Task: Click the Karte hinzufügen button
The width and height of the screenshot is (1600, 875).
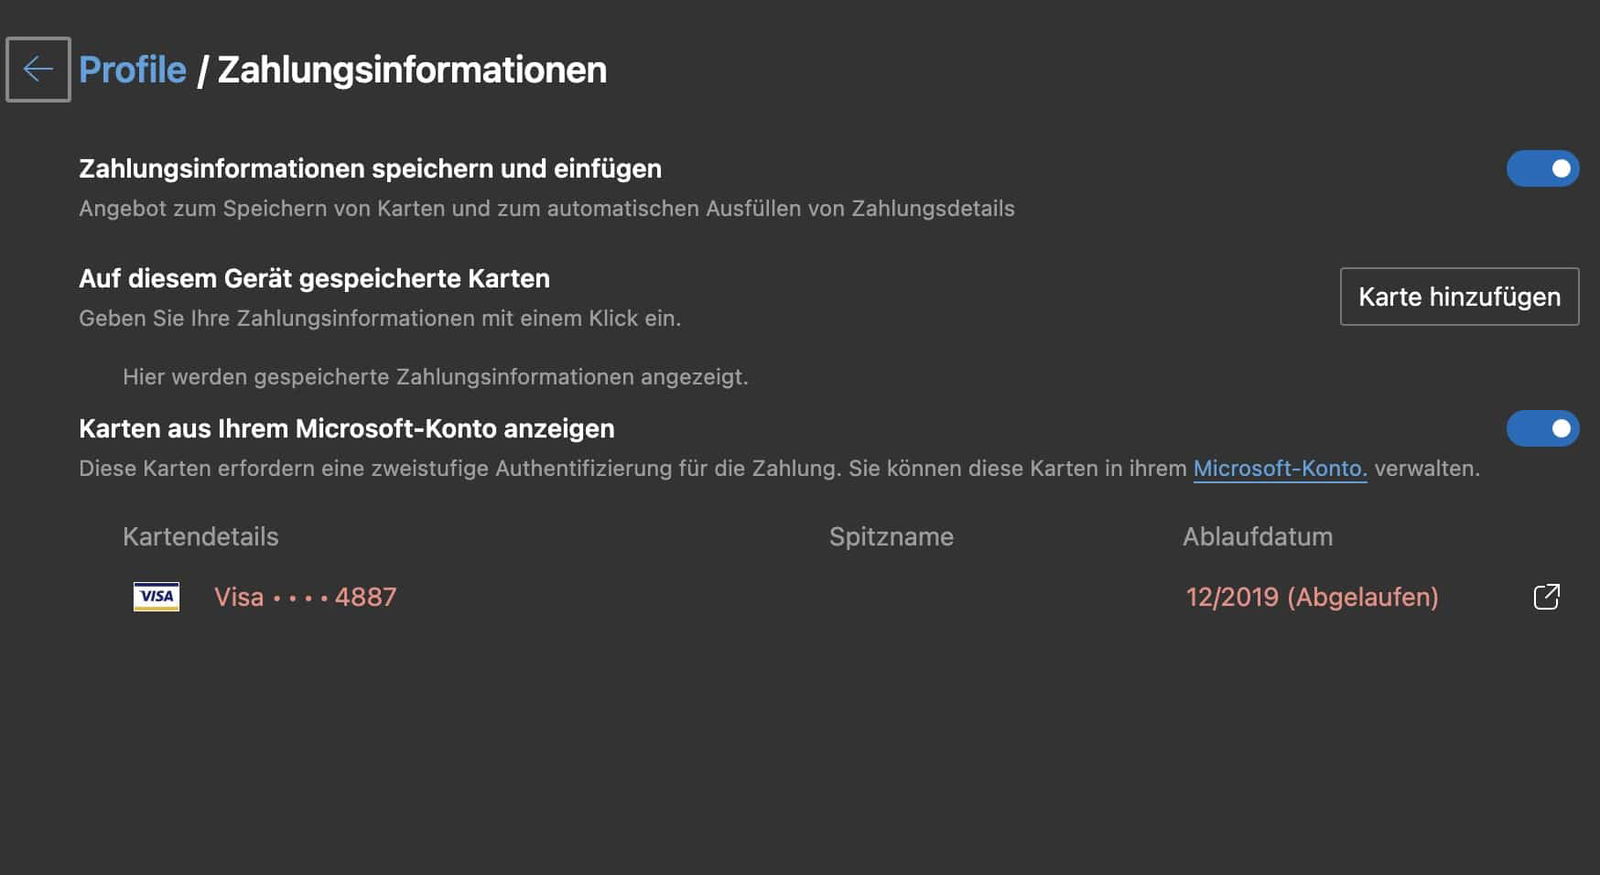Action: (x=1459, y=296)
